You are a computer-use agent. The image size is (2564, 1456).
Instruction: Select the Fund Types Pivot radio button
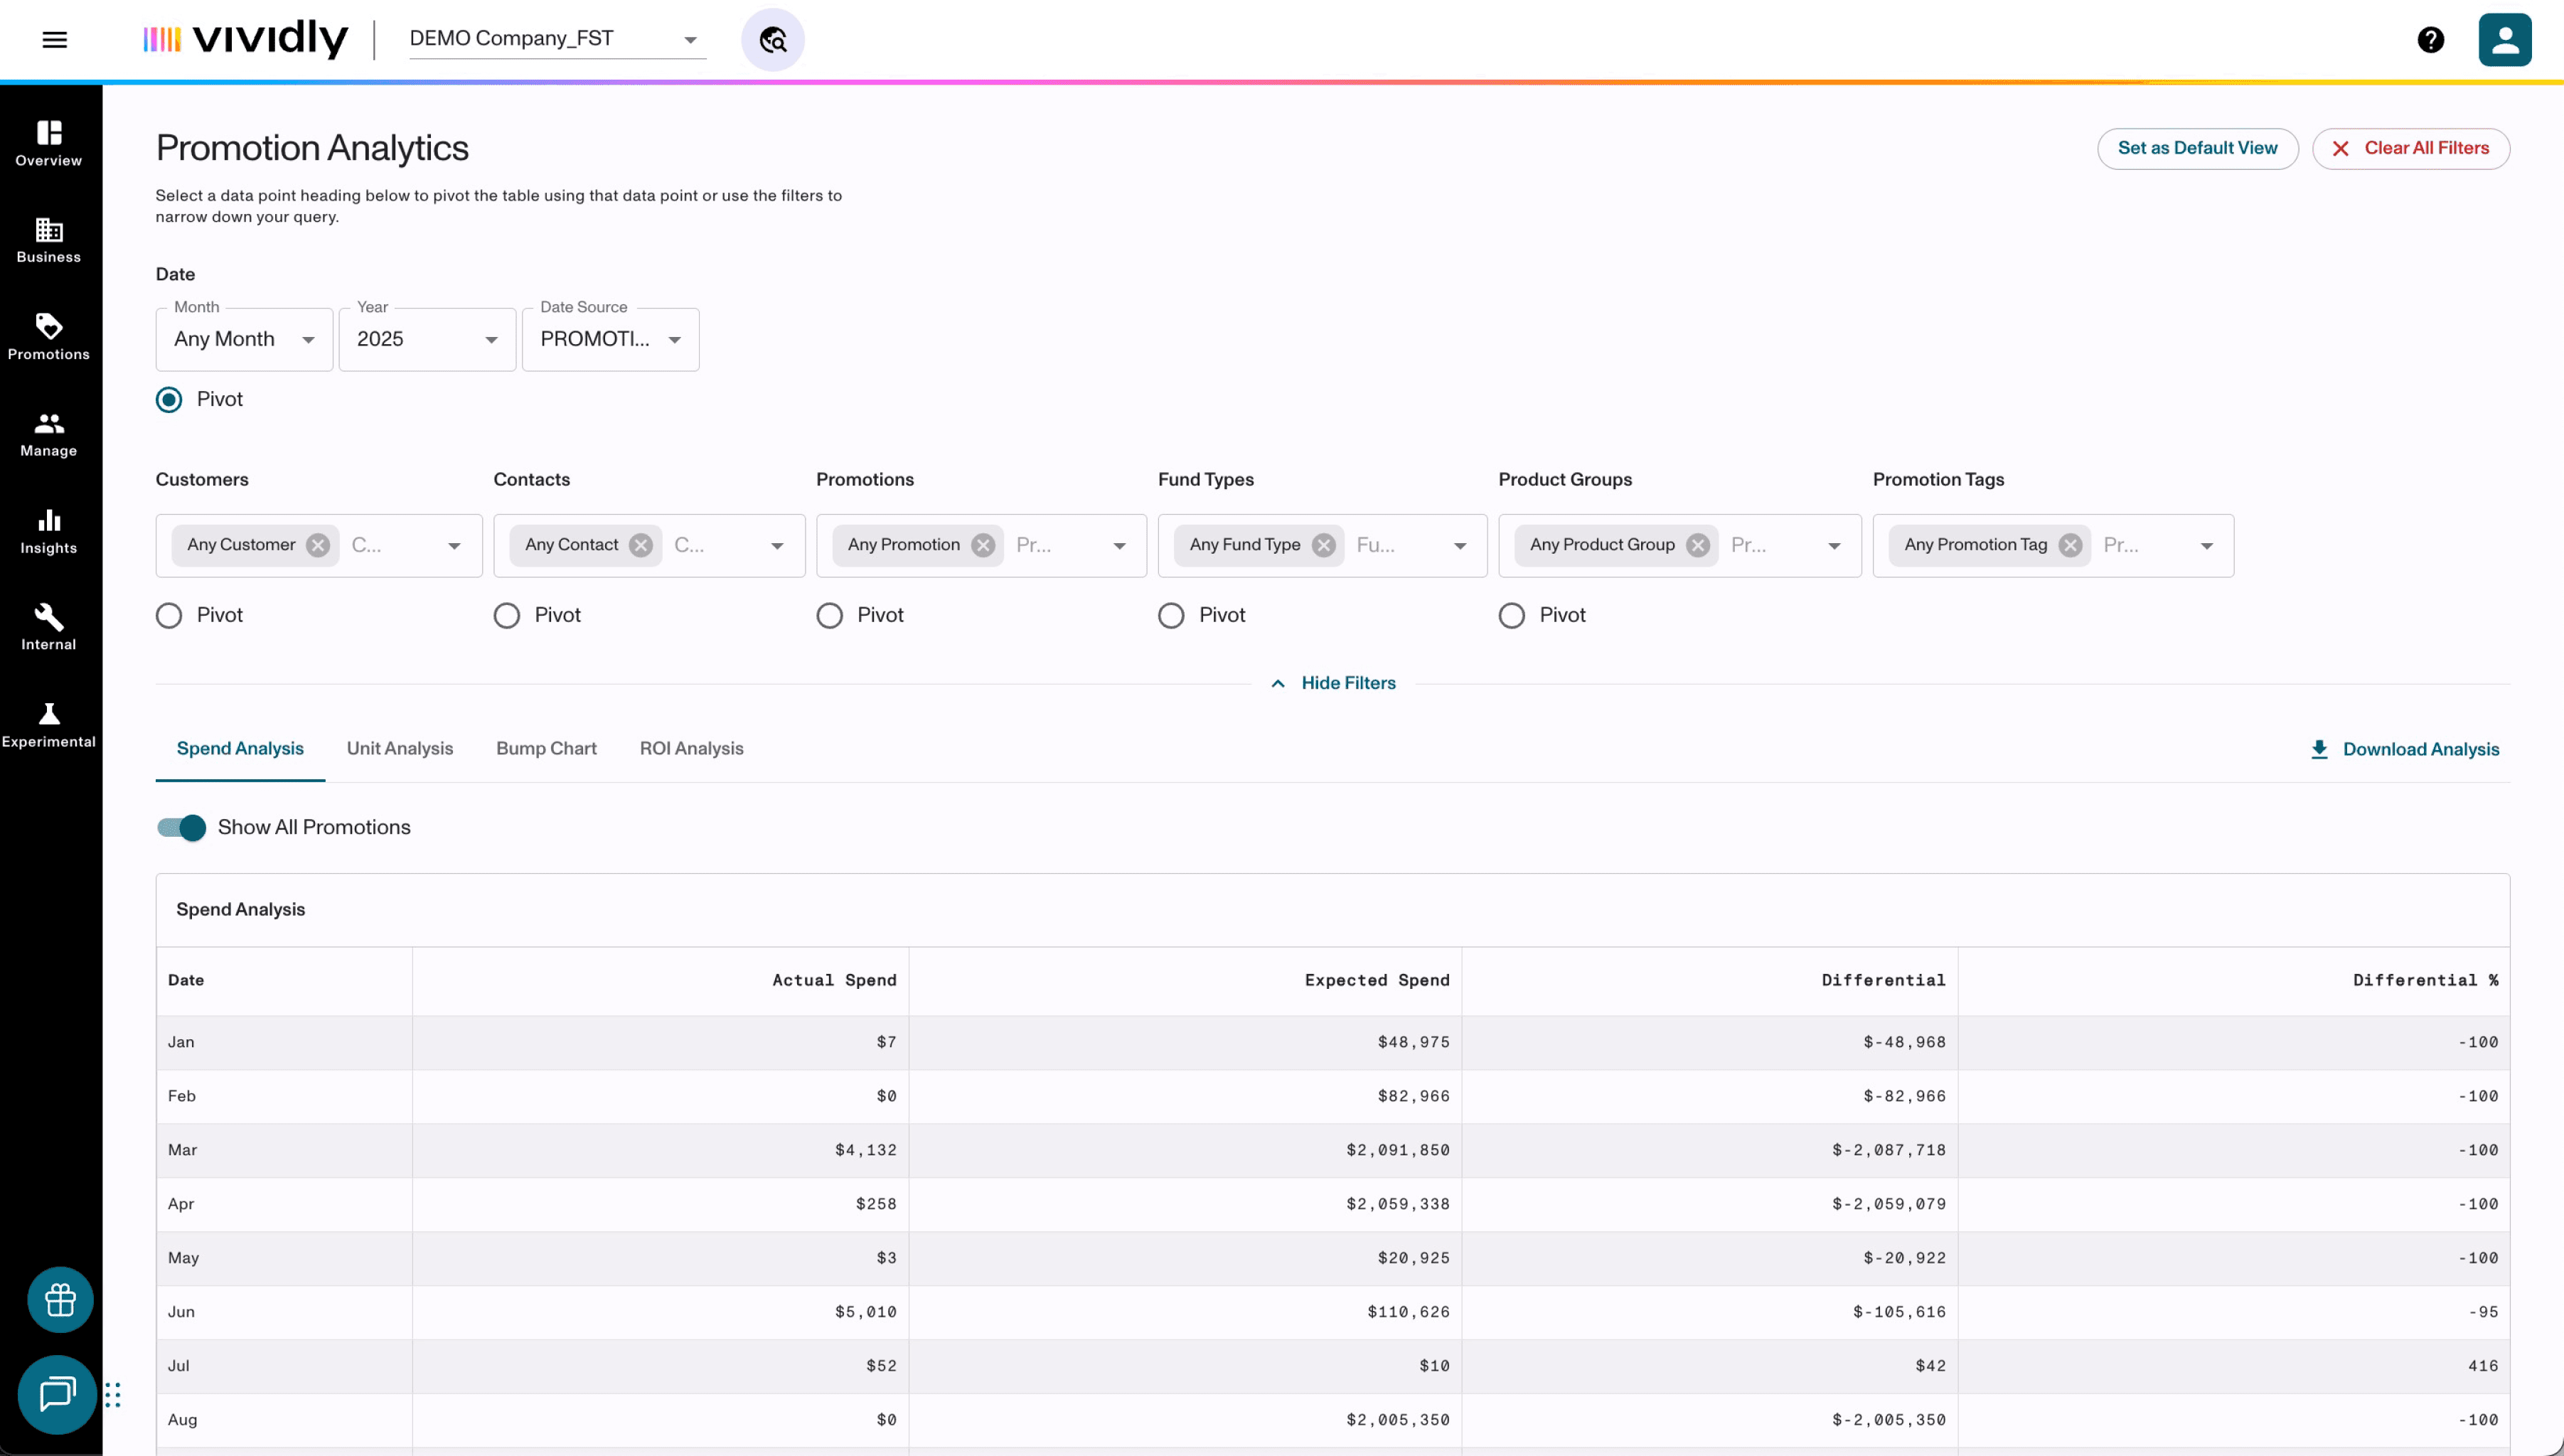tap(1171, 615)
